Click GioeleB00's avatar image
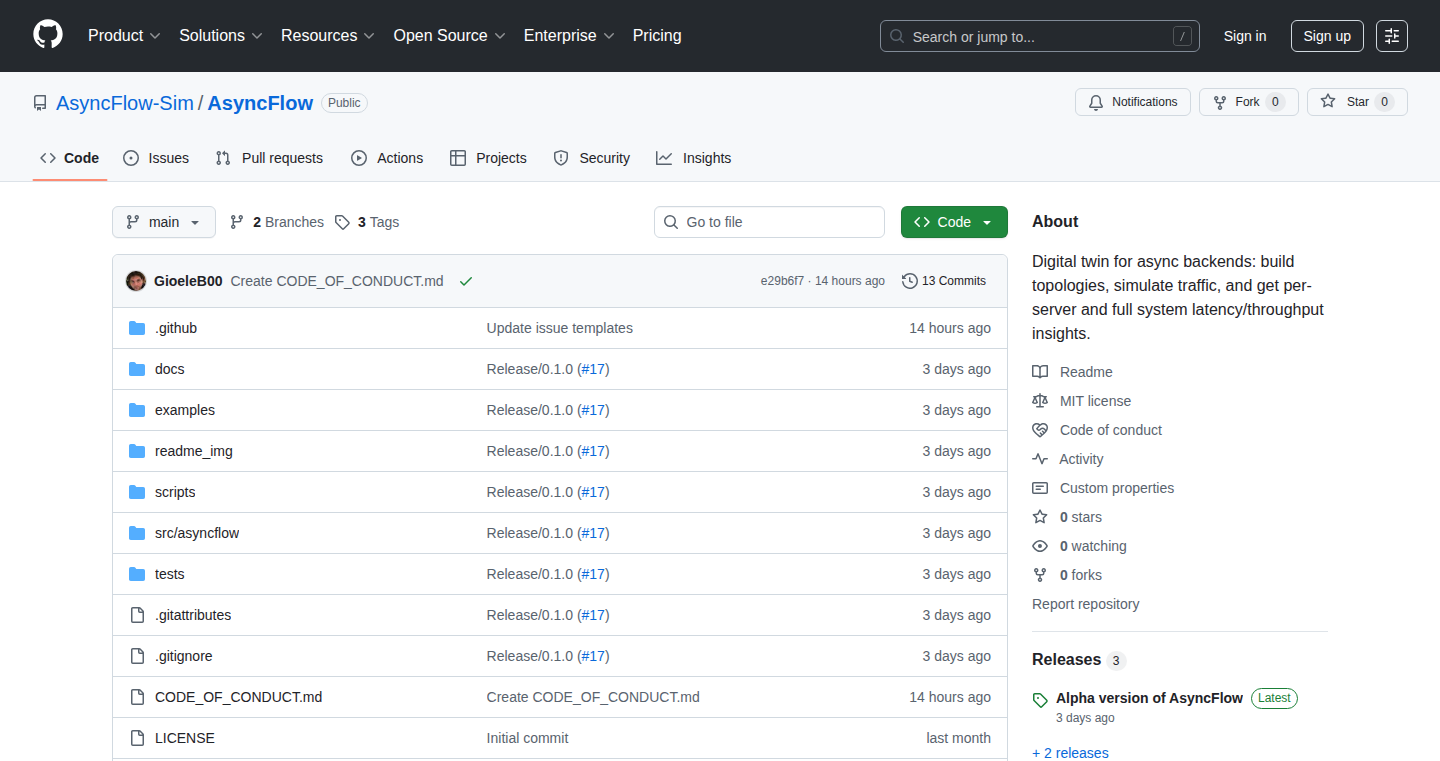Screen dimensions: 1440x761 pos(136,281)
